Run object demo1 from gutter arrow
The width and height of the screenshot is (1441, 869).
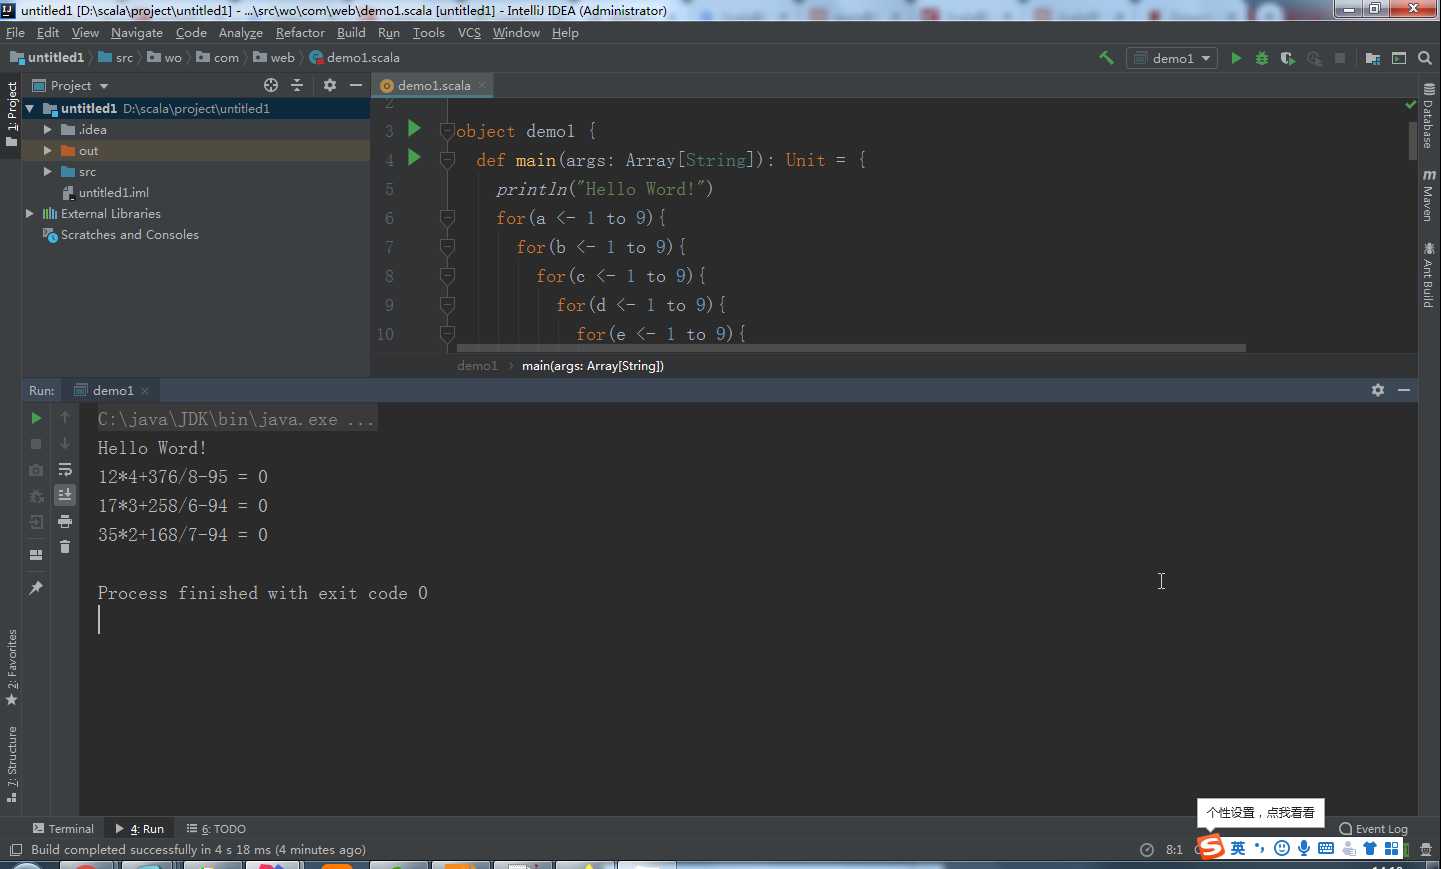point(414,128)
